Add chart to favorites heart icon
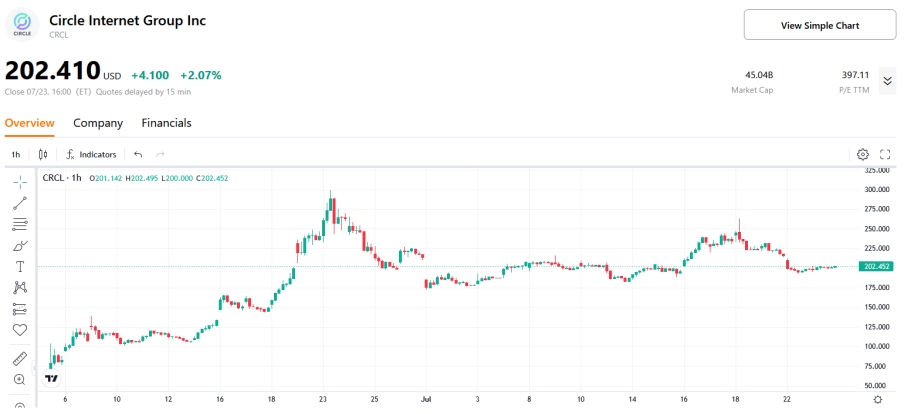Viewport: 904px width, 414px height. (x=20, y=330)
